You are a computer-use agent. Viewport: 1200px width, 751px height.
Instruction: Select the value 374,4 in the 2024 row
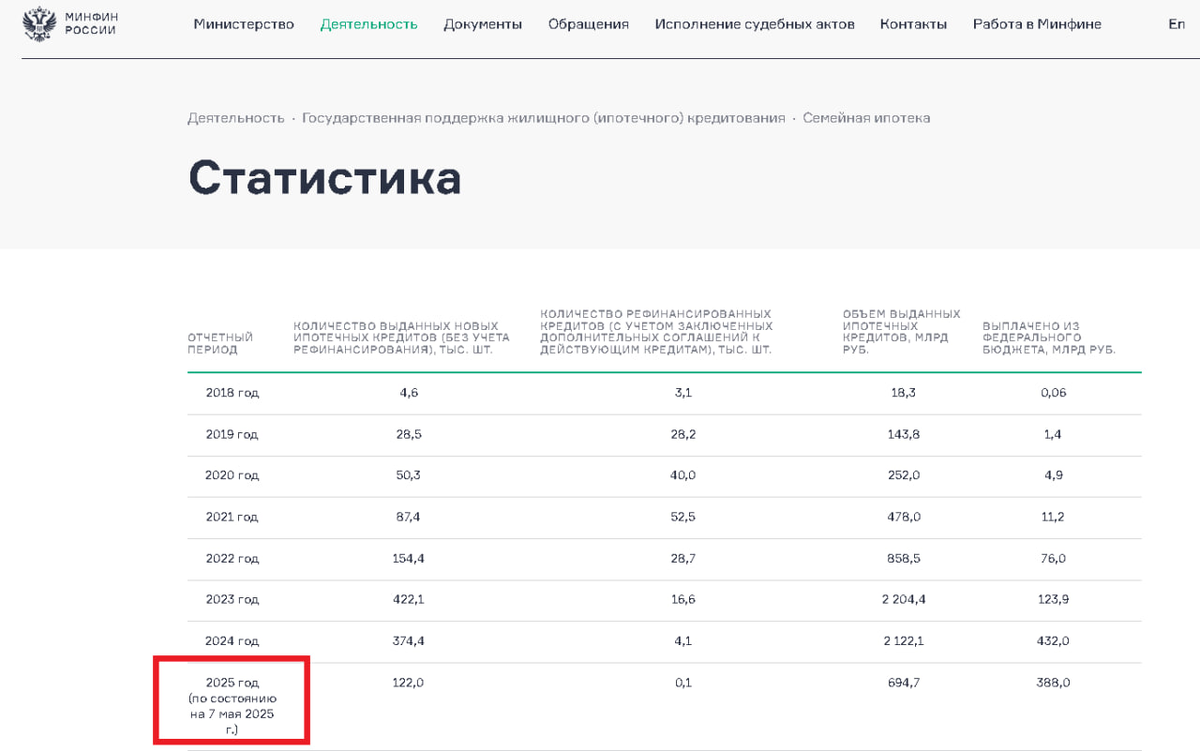(x=409, y=641)
